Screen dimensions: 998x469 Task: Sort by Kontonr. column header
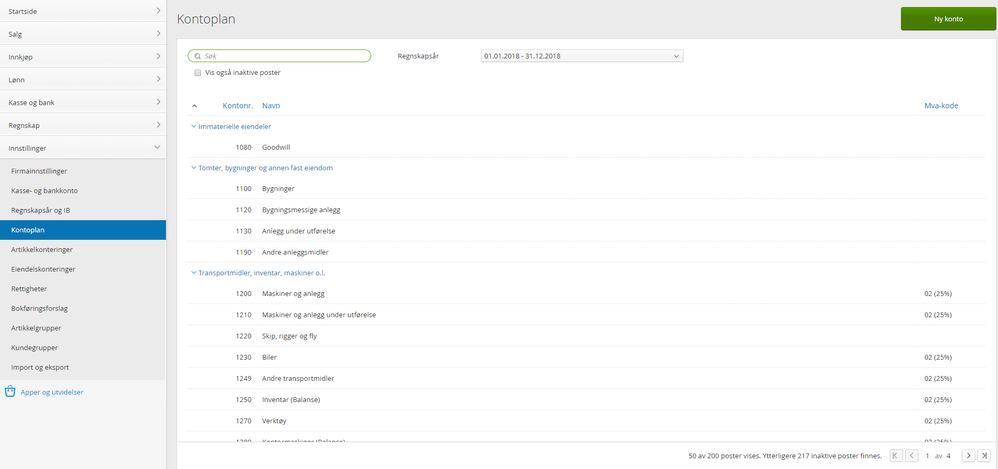(237, 106)
